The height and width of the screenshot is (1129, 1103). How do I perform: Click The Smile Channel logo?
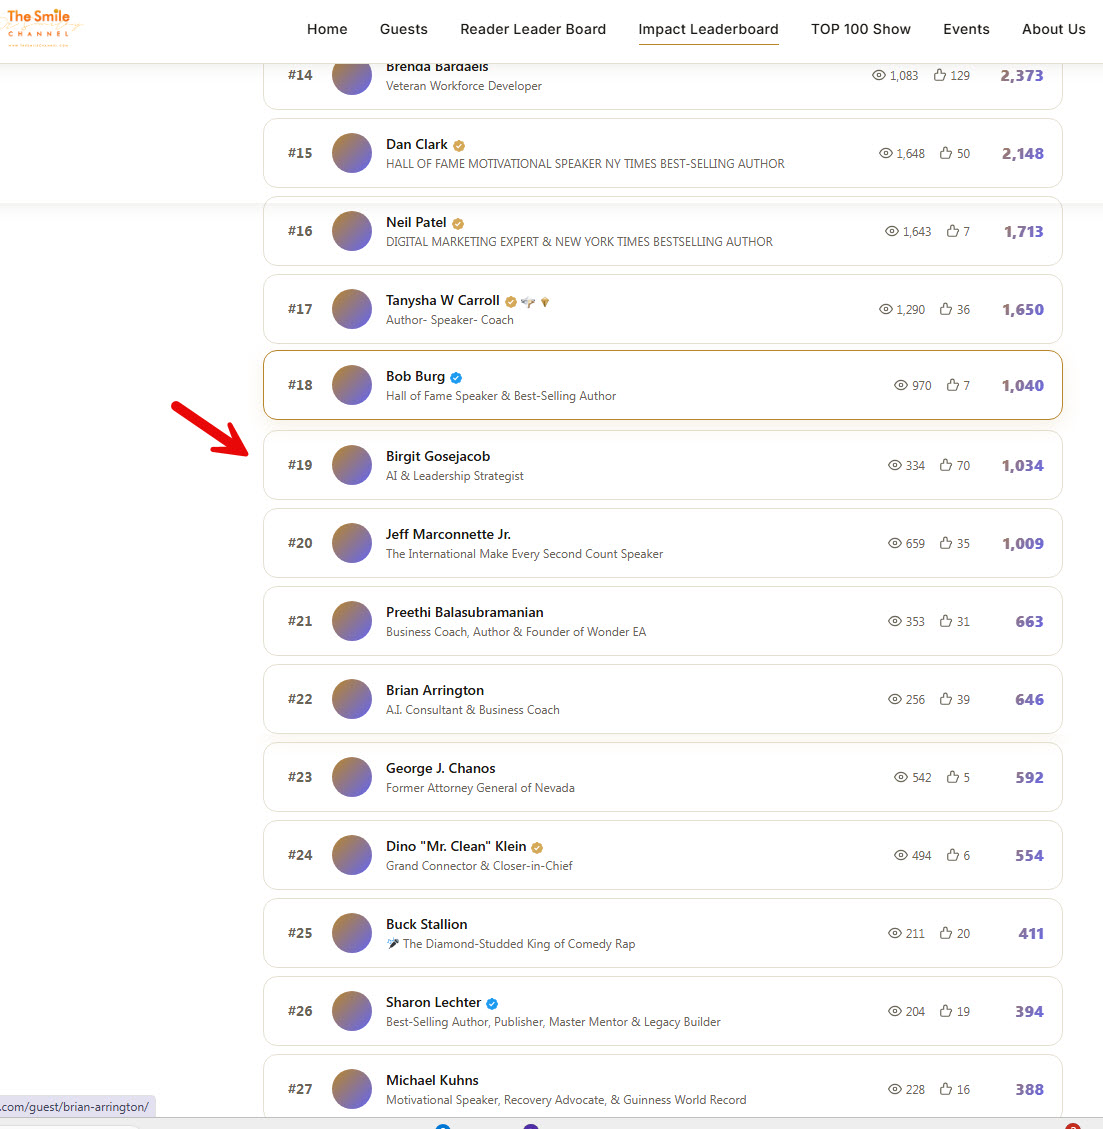(42, 27)
